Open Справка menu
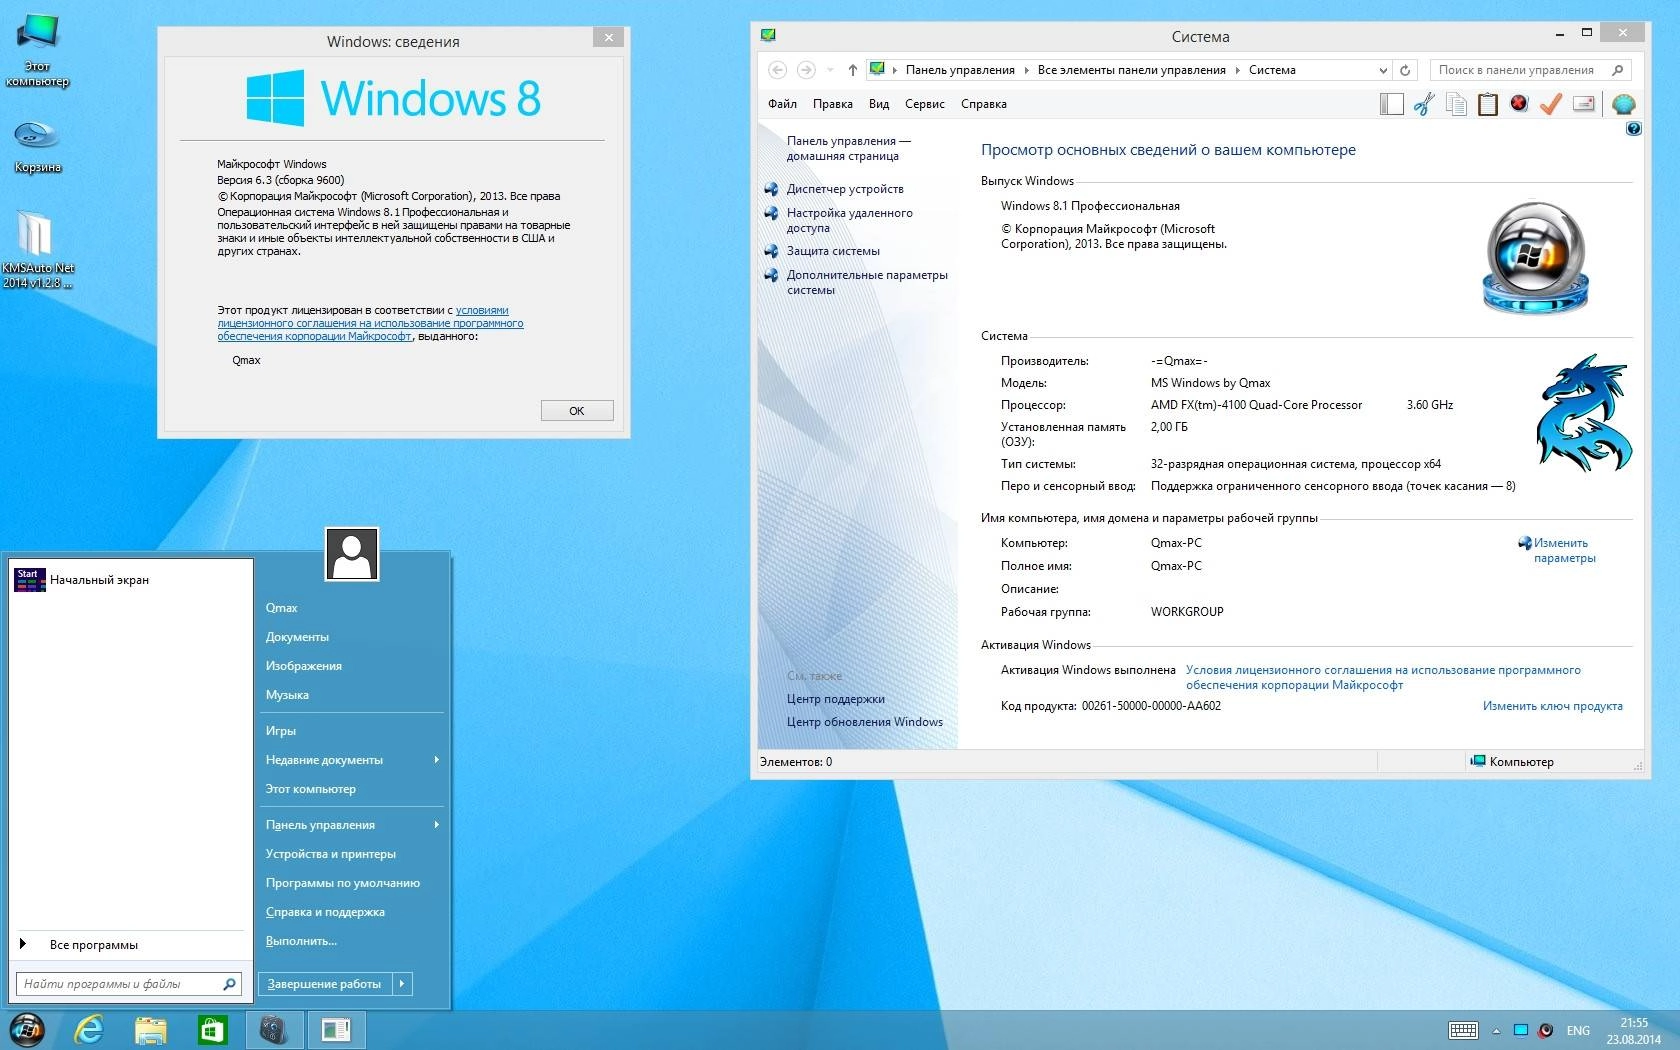This screenshot has width=1680, height=1050. pos(983,104)
